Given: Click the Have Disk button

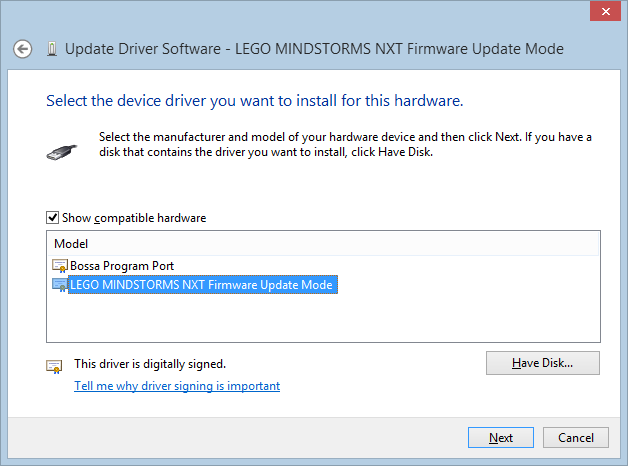Looking at the screenshot, I should (x=543, y=363).
